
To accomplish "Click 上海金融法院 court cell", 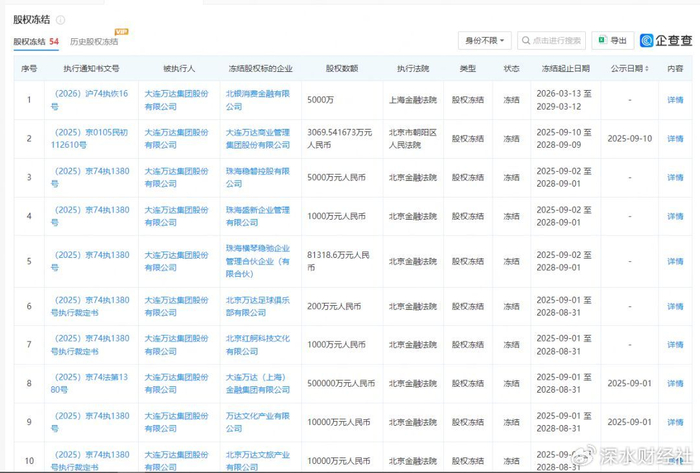I will [x=412, y=100].
